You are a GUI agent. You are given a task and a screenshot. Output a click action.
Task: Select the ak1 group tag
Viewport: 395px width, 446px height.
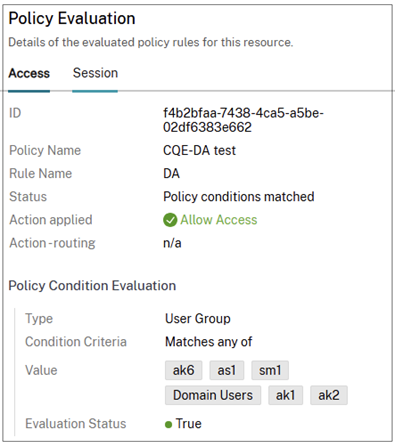click(286, 395)
